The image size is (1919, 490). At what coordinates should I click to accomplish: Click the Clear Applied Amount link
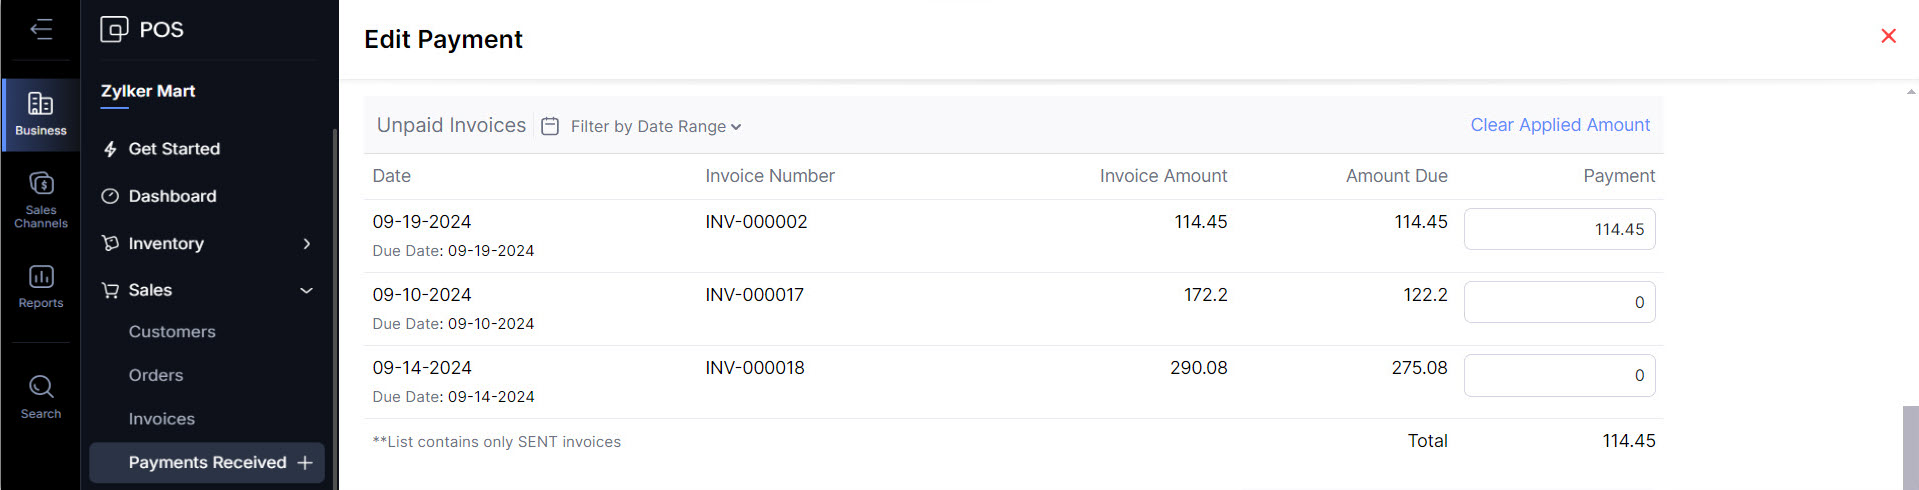(1559, 125)
